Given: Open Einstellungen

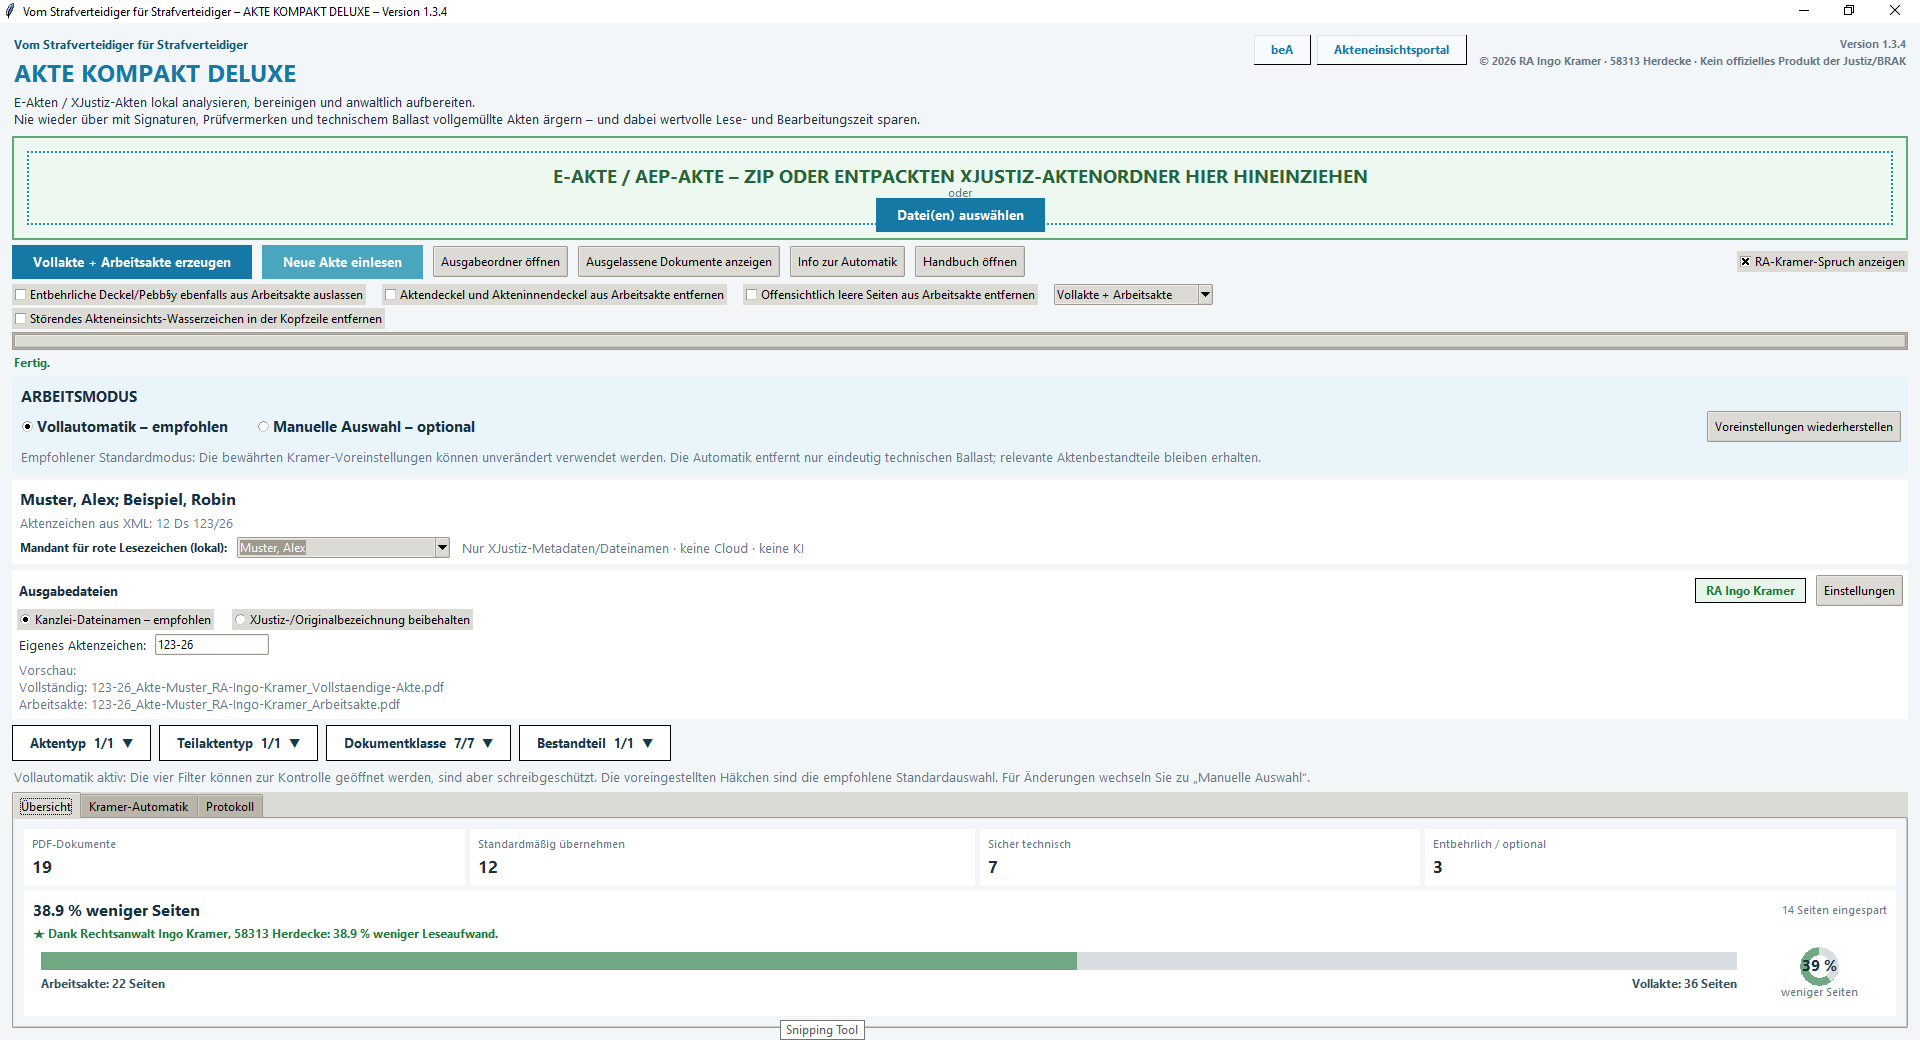Looking at the screenshot, I should click(x=1859, y=591).
